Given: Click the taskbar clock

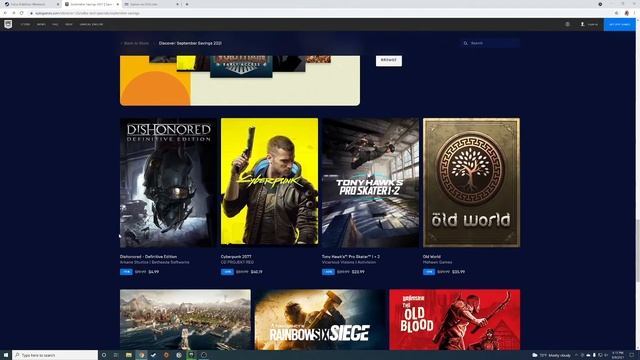Looking at the screenshot, I should coord(618,355).
